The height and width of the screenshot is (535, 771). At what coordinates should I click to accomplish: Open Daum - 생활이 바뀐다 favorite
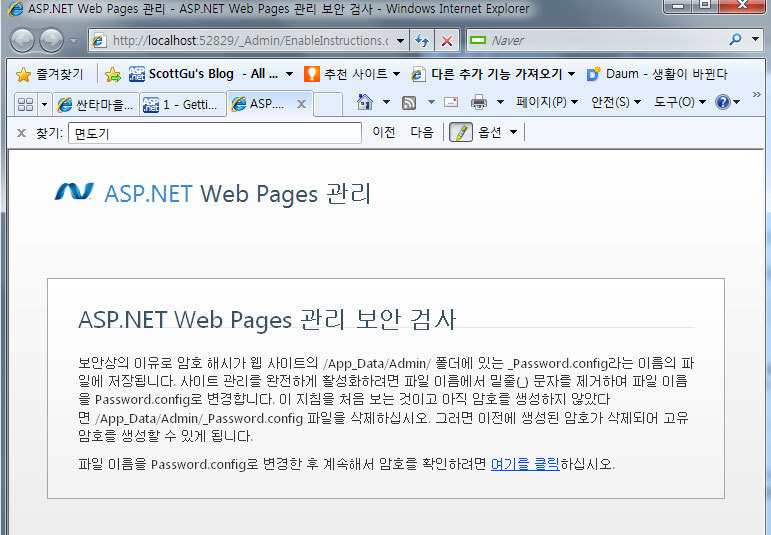(657, 74)
